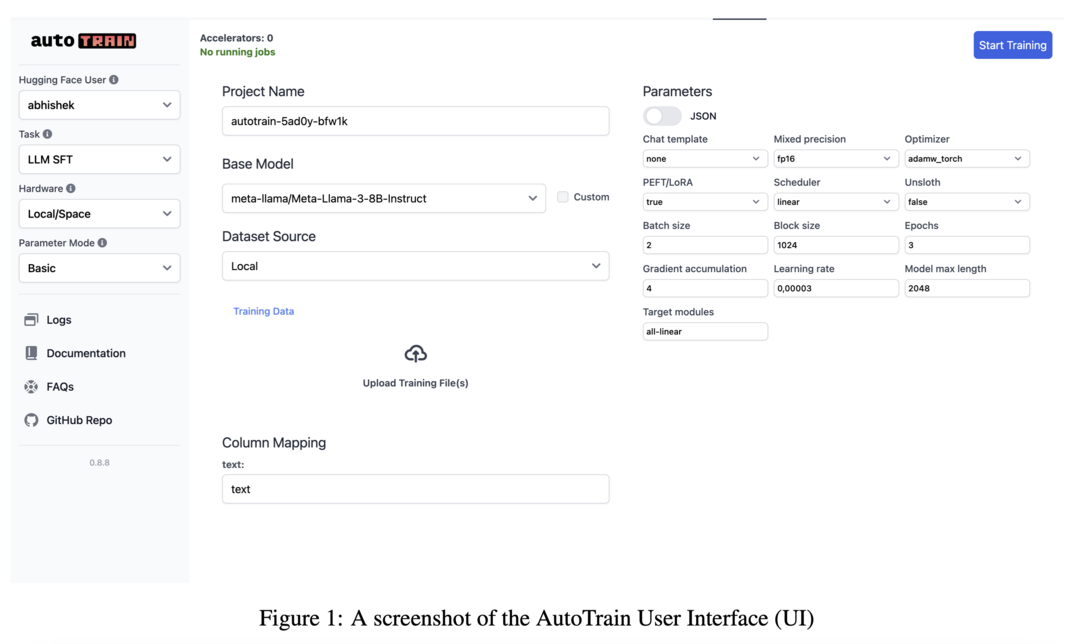This screenshot has height=644, width=1080.
Task: Click the FAQs lifebuoy icon
Action: pos(31,386)
